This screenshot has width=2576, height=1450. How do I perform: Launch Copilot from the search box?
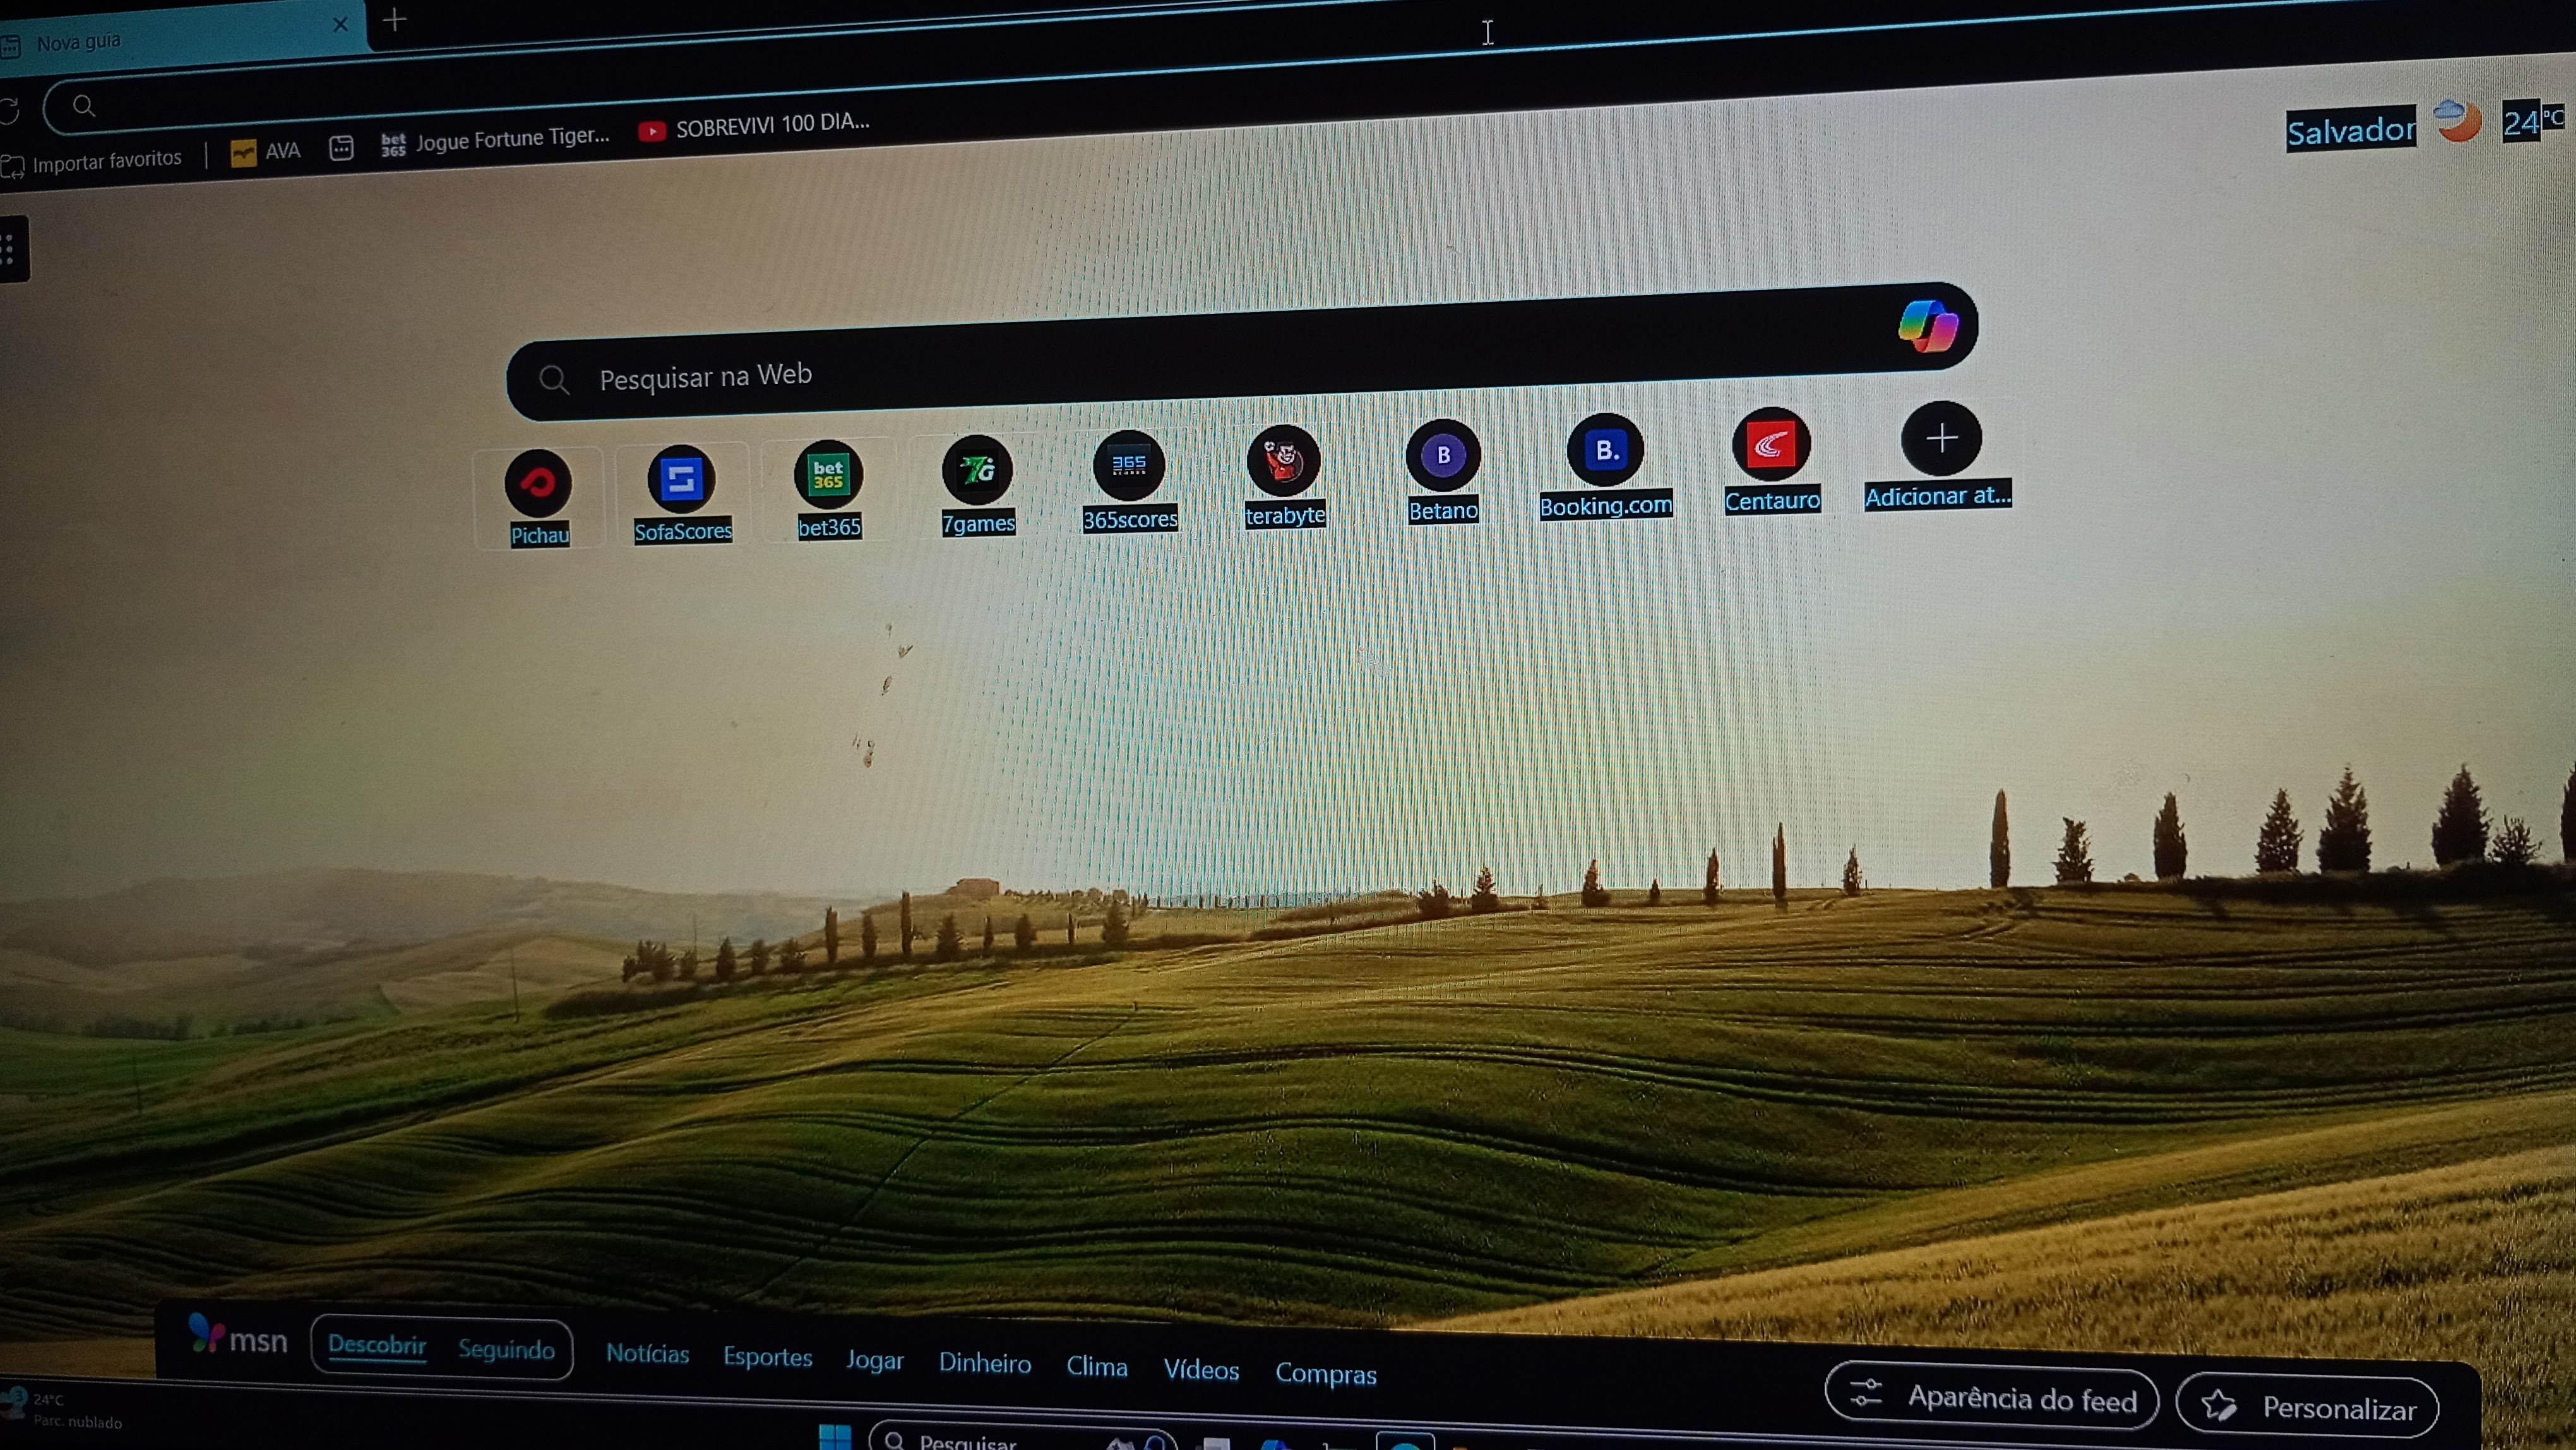pos(1928,326)
